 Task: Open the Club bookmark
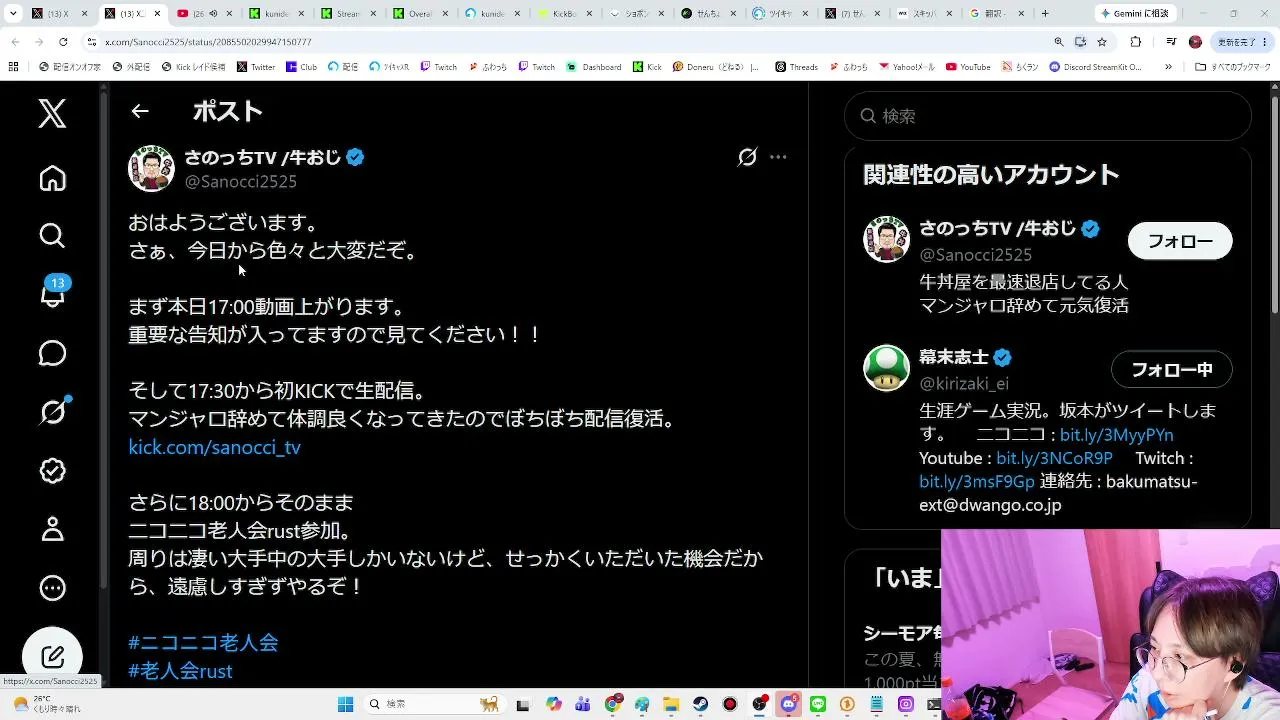[301, 67]
